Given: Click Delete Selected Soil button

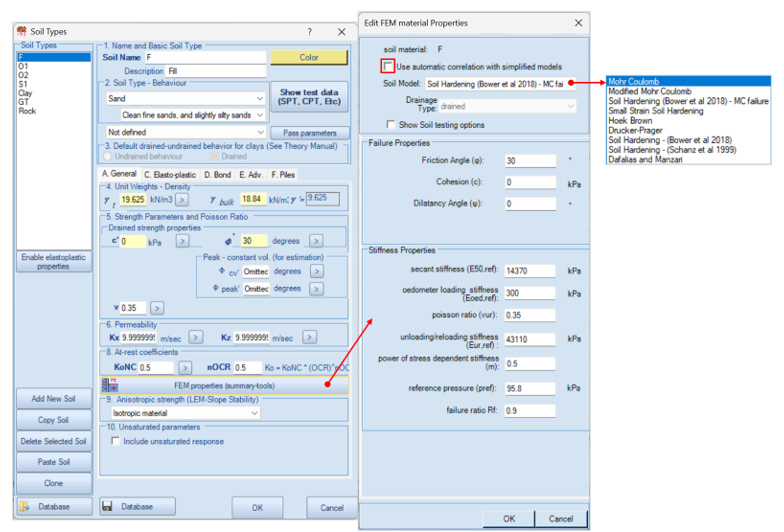Looking at the screenshot, I should click(54, 441).
